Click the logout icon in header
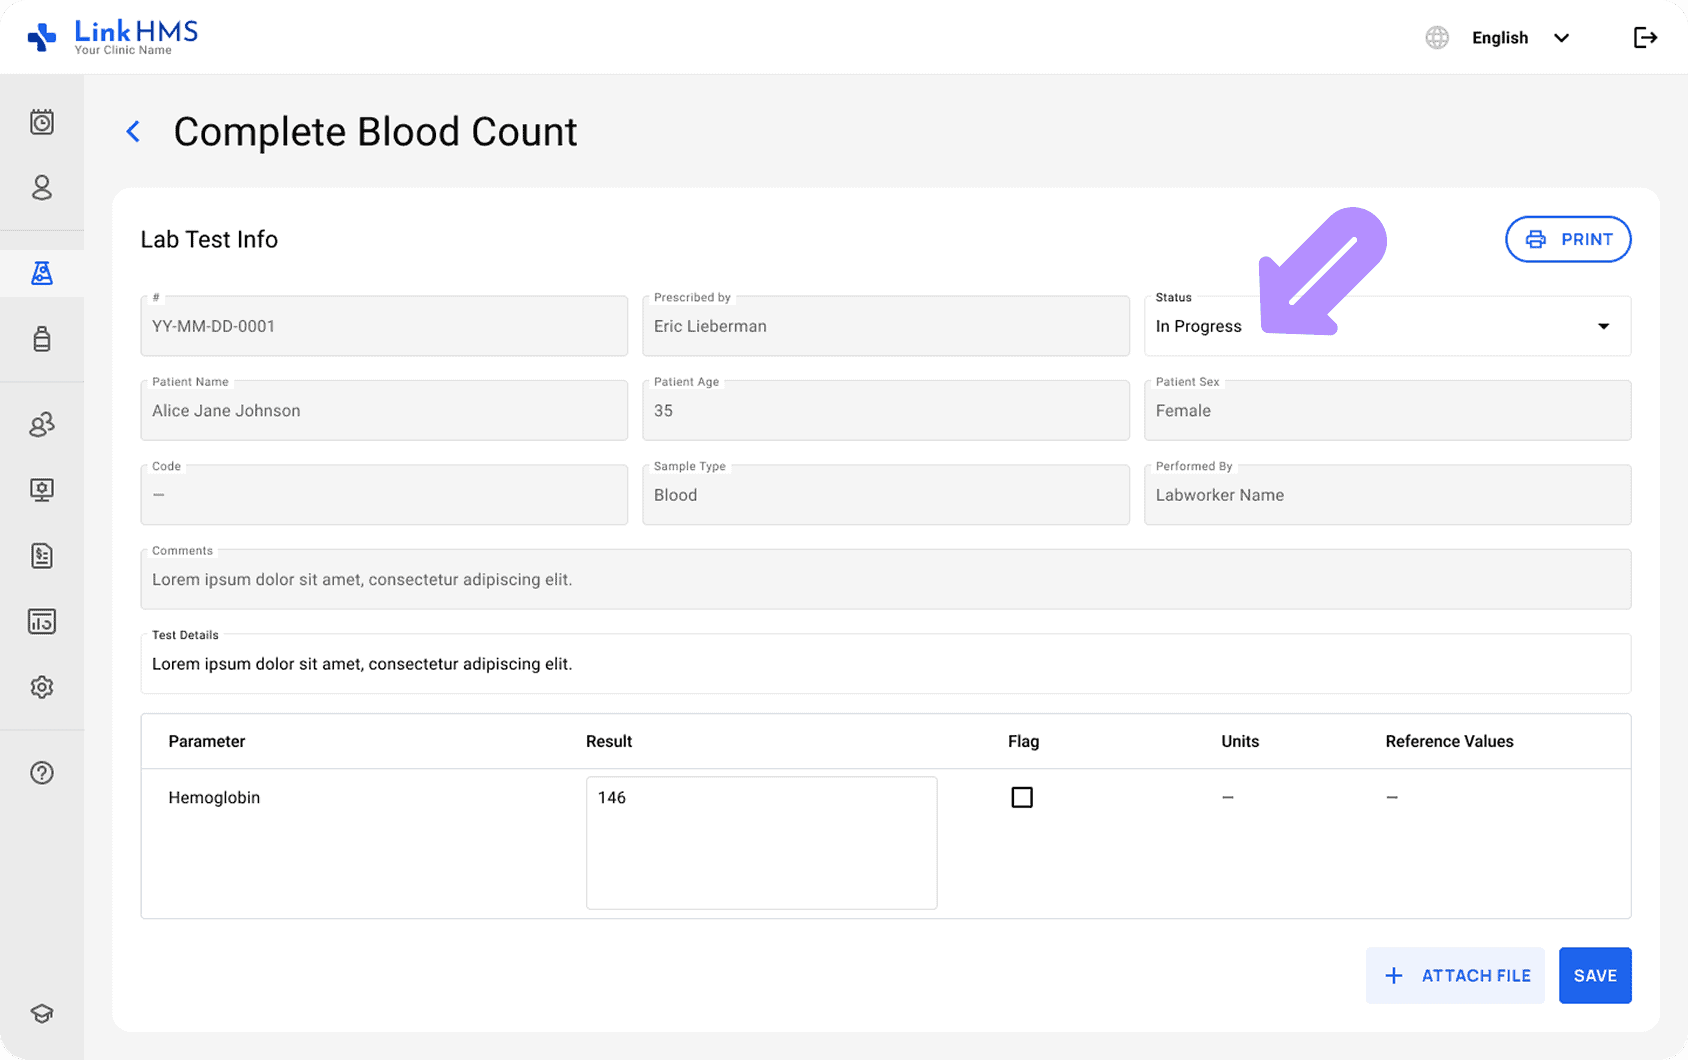1688x1060 pixels. point(1645,38)
